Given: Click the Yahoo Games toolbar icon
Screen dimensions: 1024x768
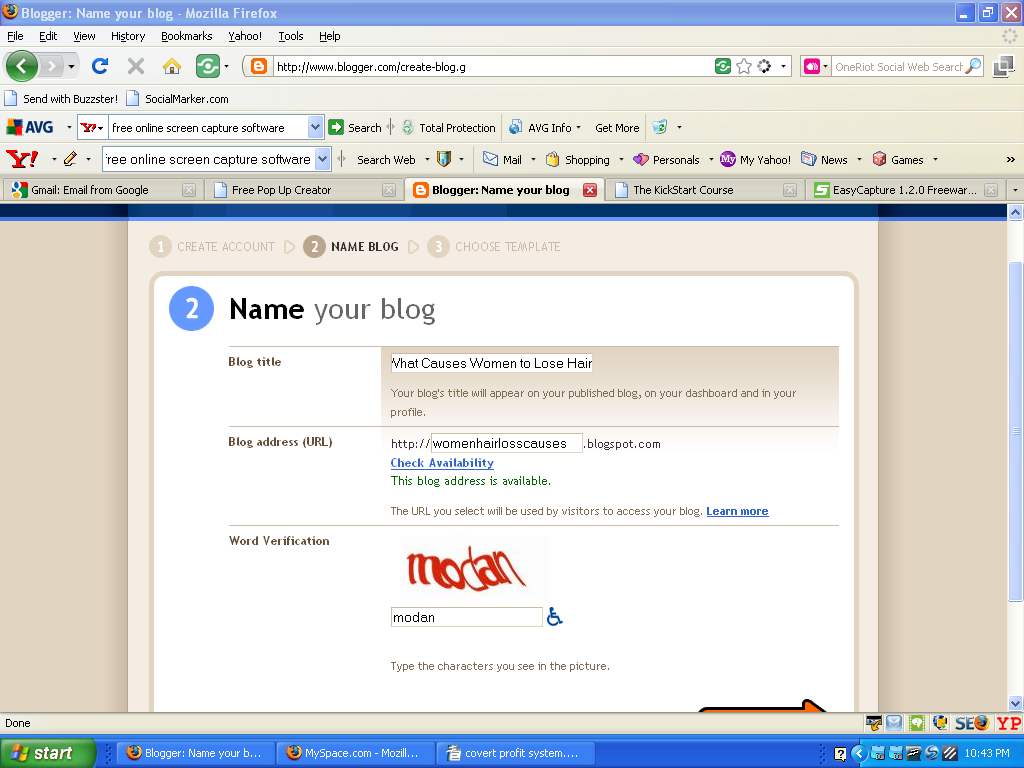Looking at the screenshot, I should 898,159.
